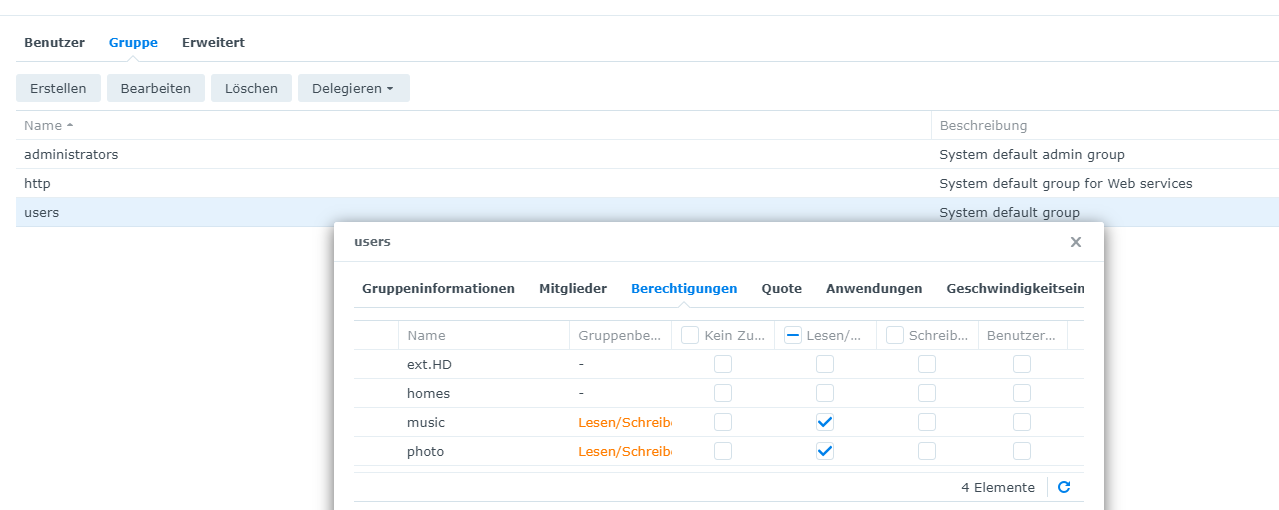
Task: Open the Delegieren dropdown
Action: pyautogui.click(x=353, y=88)
